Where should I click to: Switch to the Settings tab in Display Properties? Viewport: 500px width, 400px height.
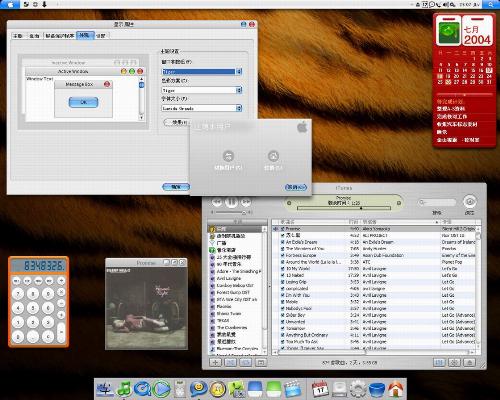click(101, 36)
